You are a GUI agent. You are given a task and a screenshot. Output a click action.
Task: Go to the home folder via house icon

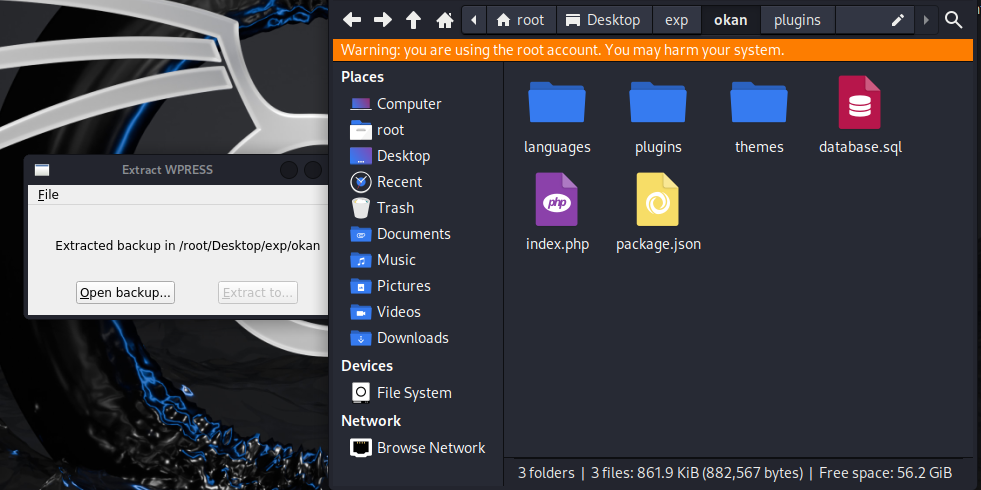[x=444, y=20]
